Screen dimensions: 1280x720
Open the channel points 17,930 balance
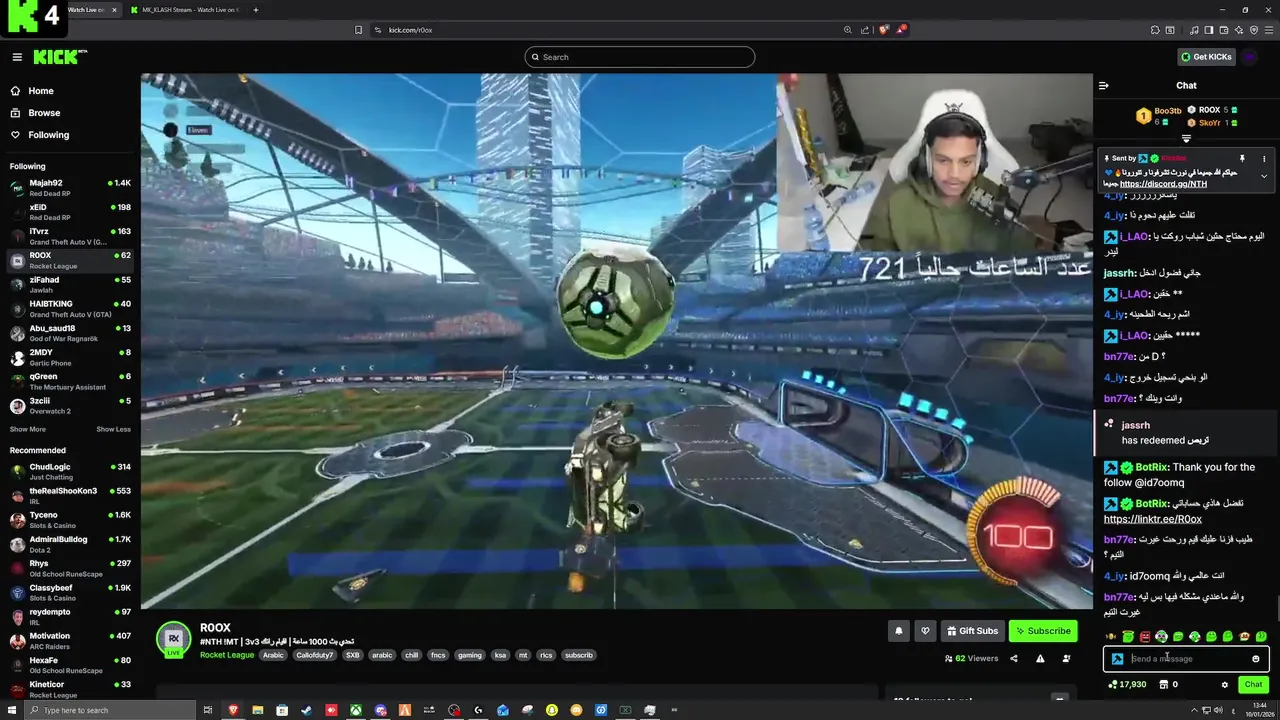(1127, 685)
